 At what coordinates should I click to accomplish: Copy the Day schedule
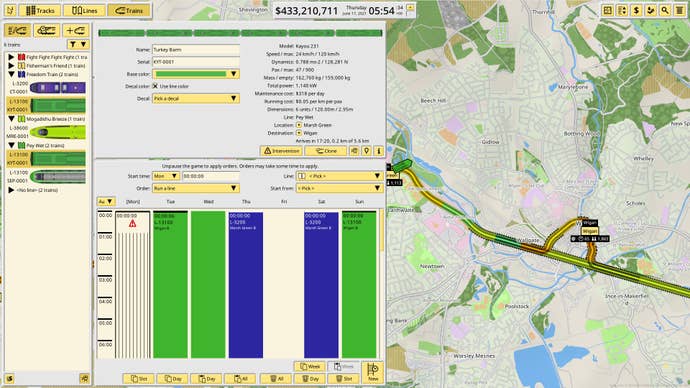point(172,379)
